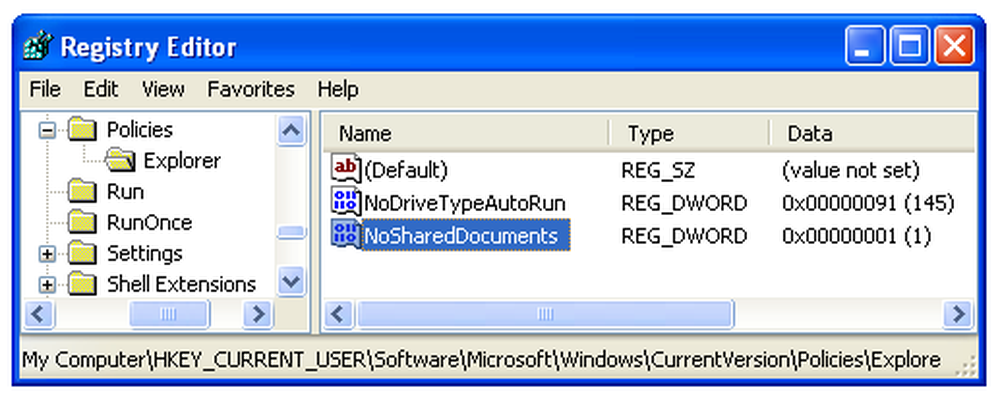Click the (Default) string value icon

346,169
